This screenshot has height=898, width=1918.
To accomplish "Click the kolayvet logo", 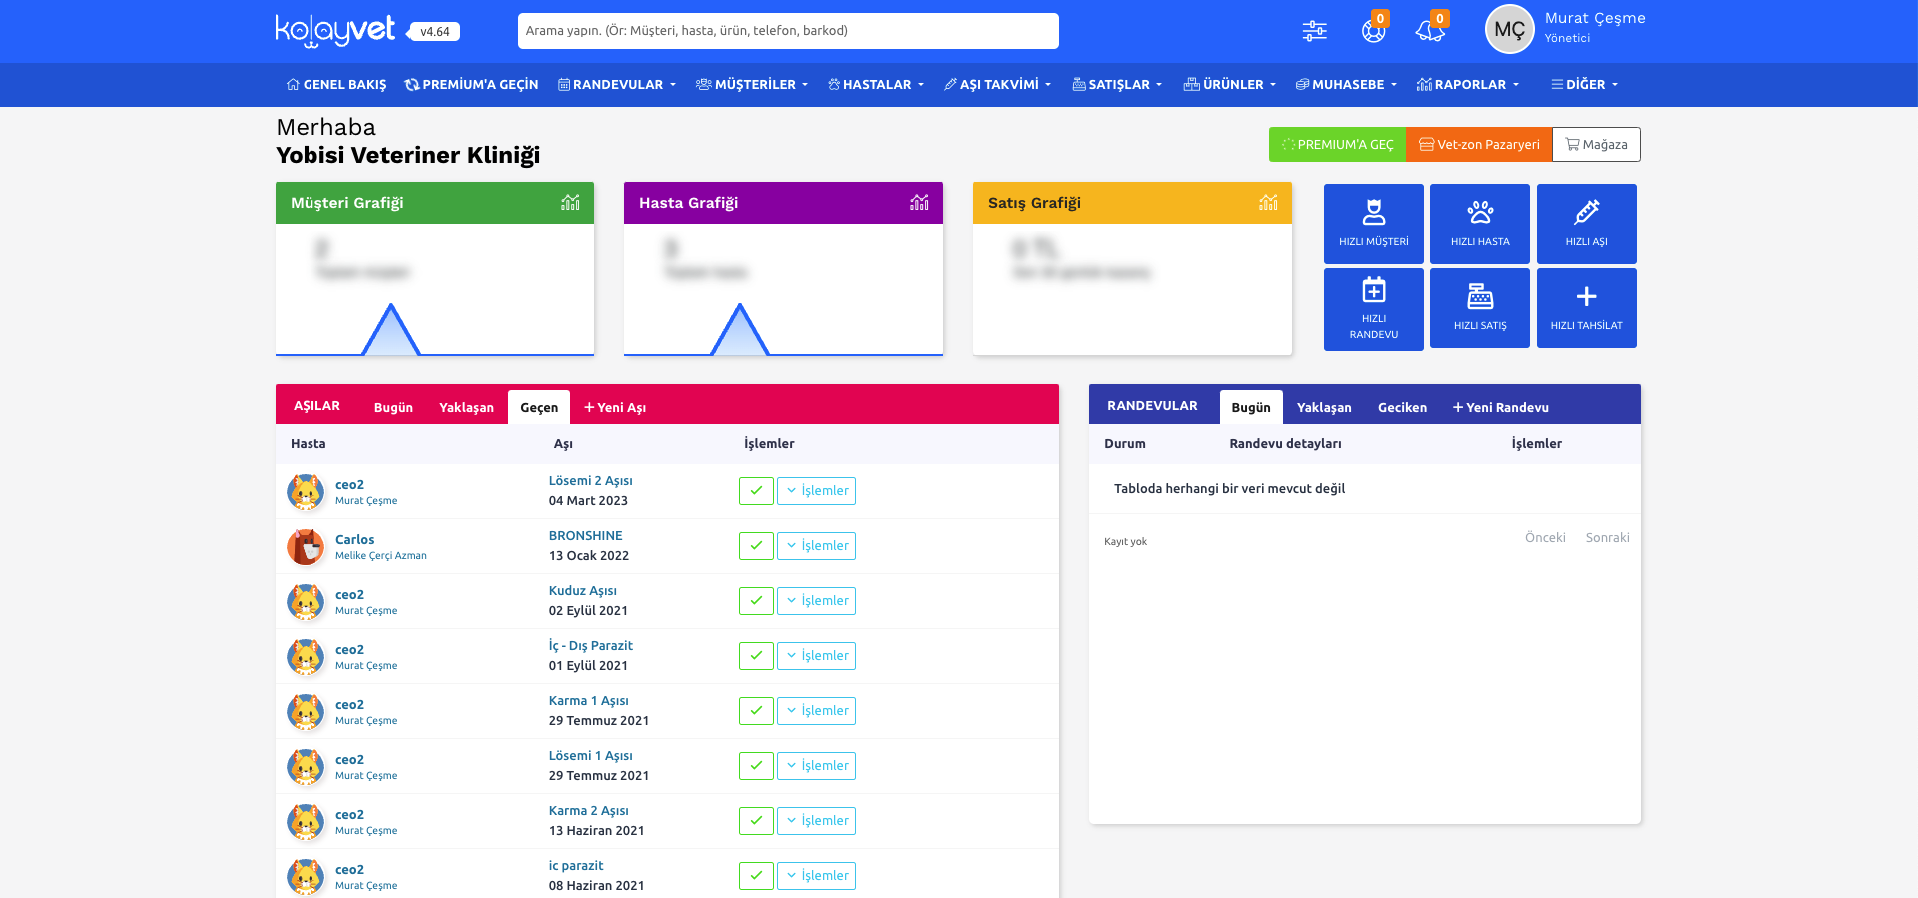I will tap(336, 30).
